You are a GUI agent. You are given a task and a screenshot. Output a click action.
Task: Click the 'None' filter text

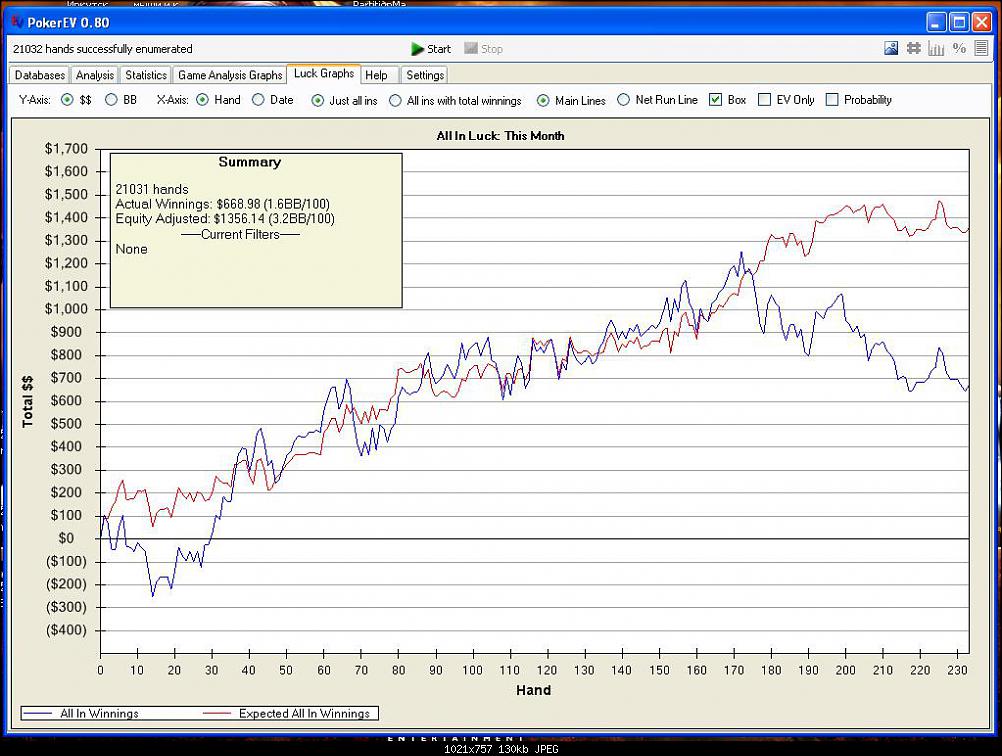tap(131, 249)
